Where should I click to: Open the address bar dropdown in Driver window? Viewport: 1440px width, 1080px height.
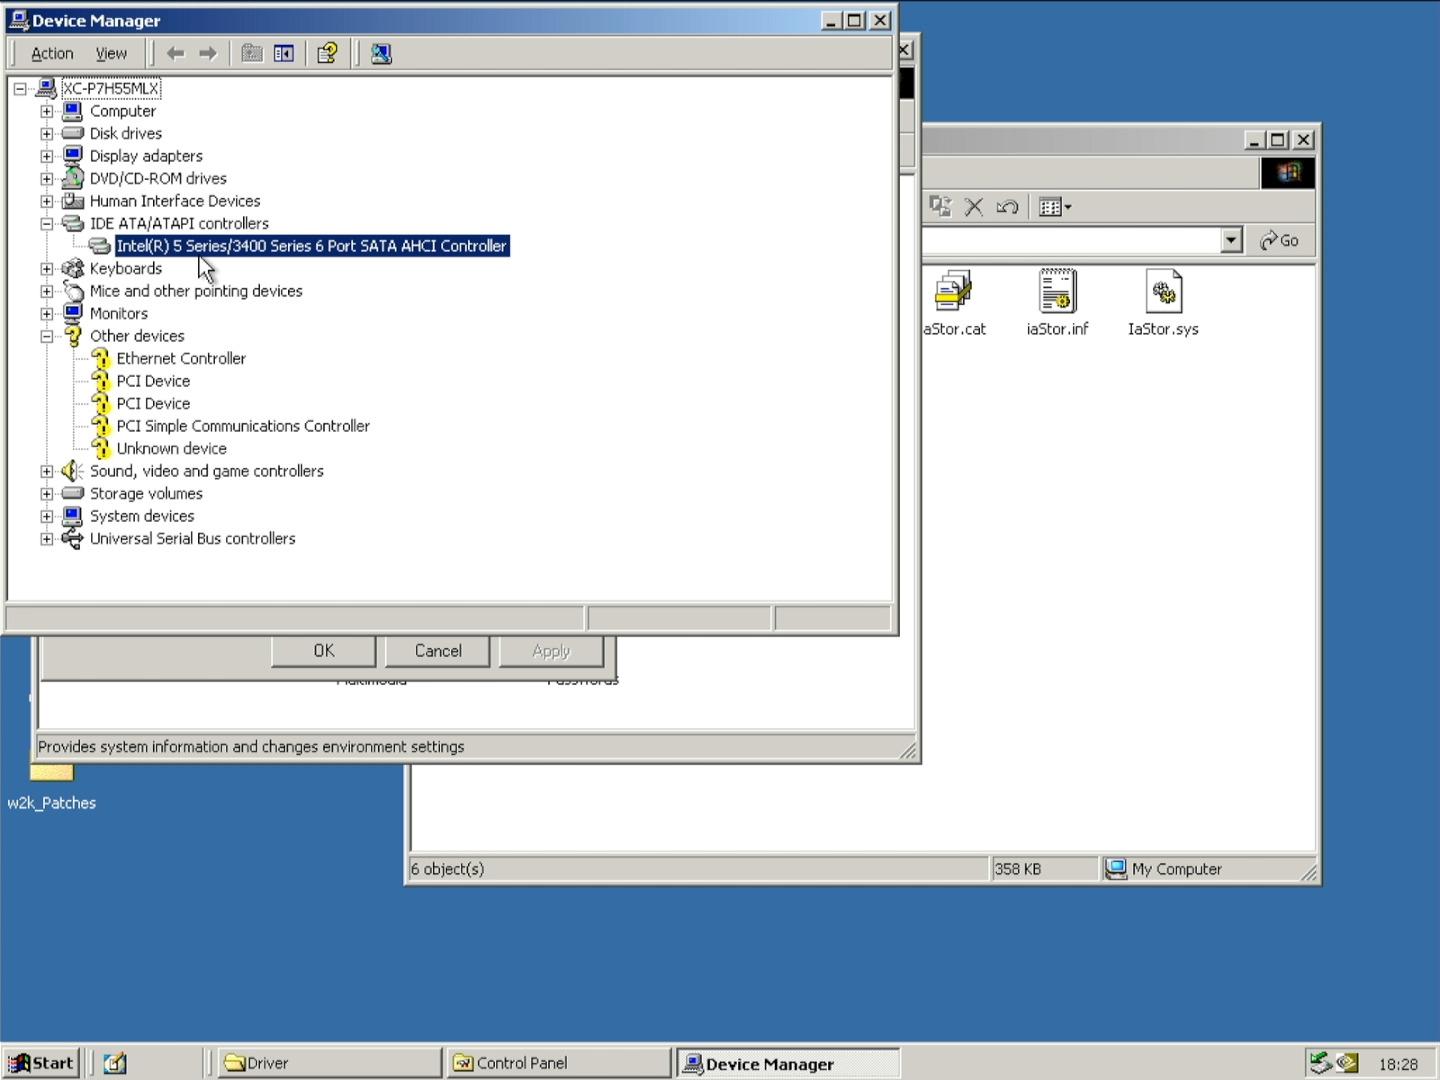[1232, 241]
